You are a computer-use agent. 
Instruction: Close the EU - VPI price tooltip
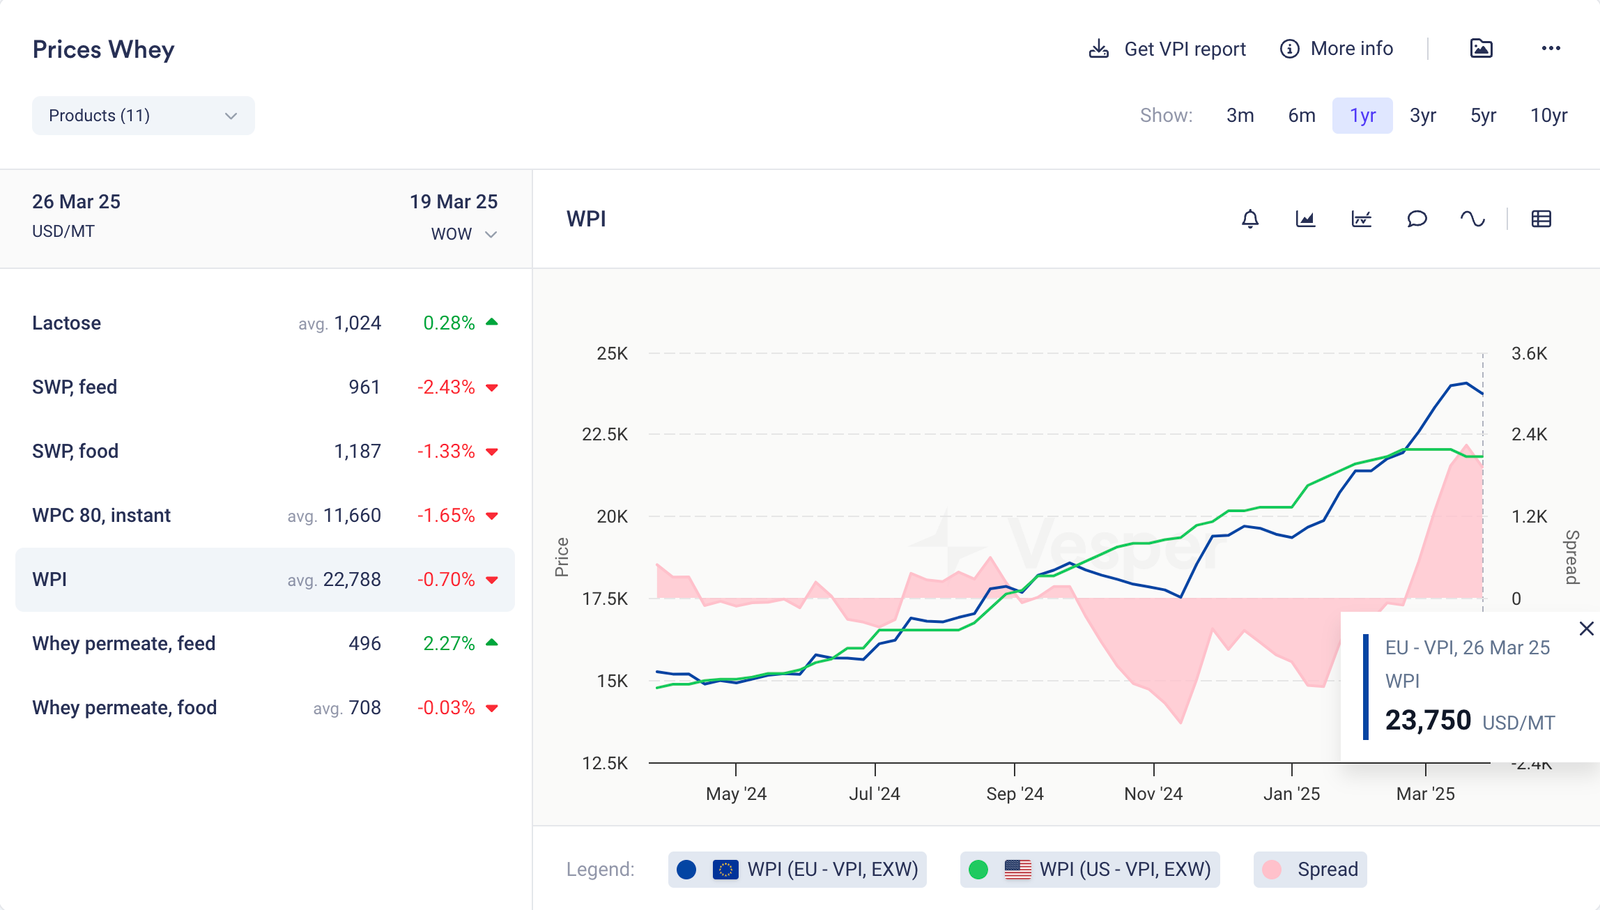[1586, 629]
